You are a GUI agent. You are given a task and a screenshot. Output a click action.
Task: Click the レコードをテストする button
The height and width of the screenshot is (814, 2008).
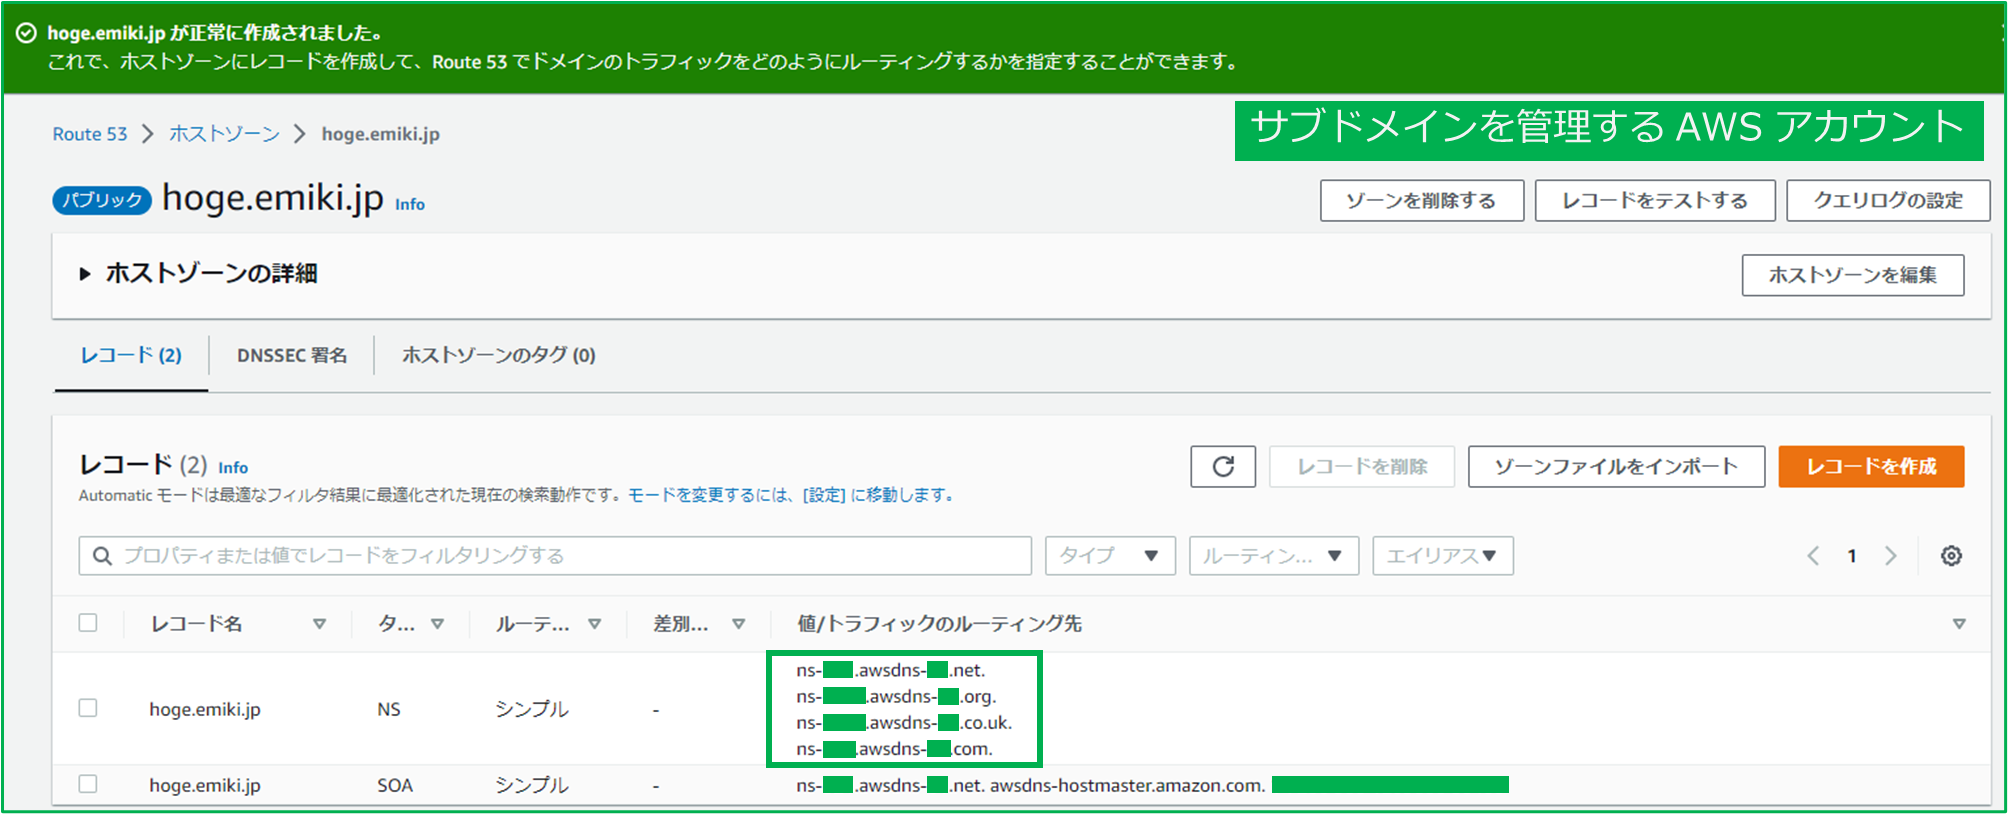[1655, 201]
